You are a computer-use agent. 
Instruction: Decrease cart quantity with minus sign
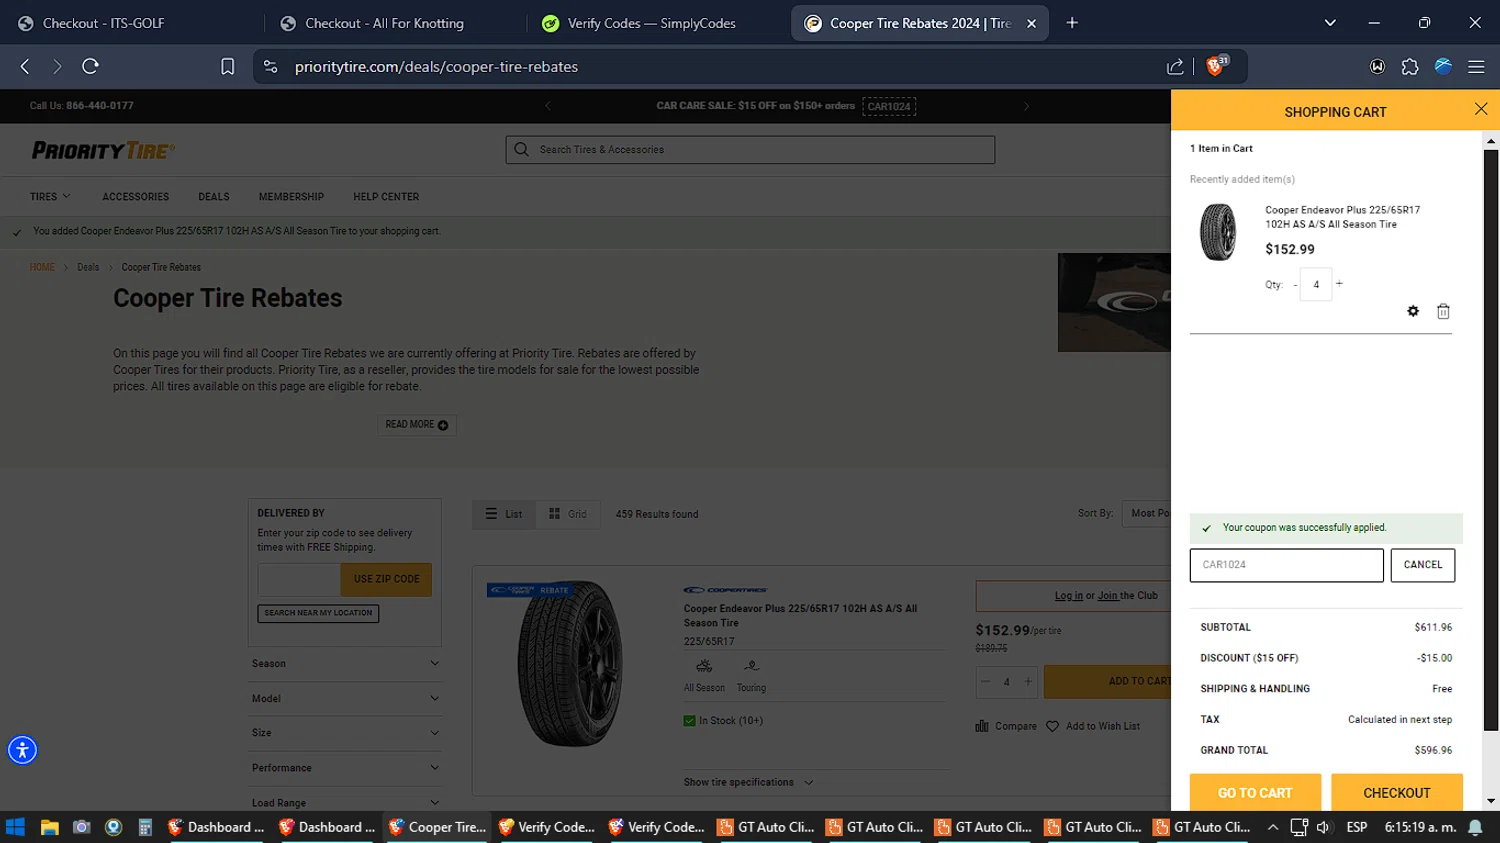click(1295, 285)
